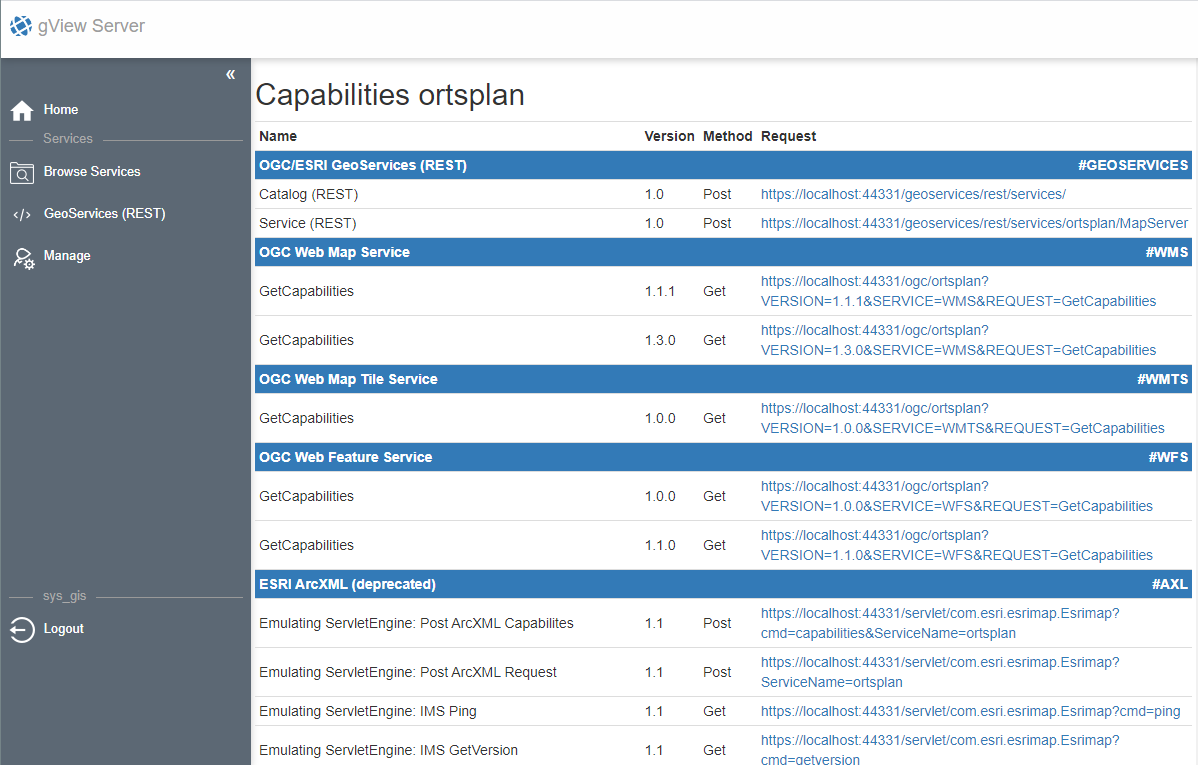The width and height of the screenshot is (1198, 765).
Task: Open the IMS getversion servlet link
Action: pyautogui.click(x=940, y=750)
